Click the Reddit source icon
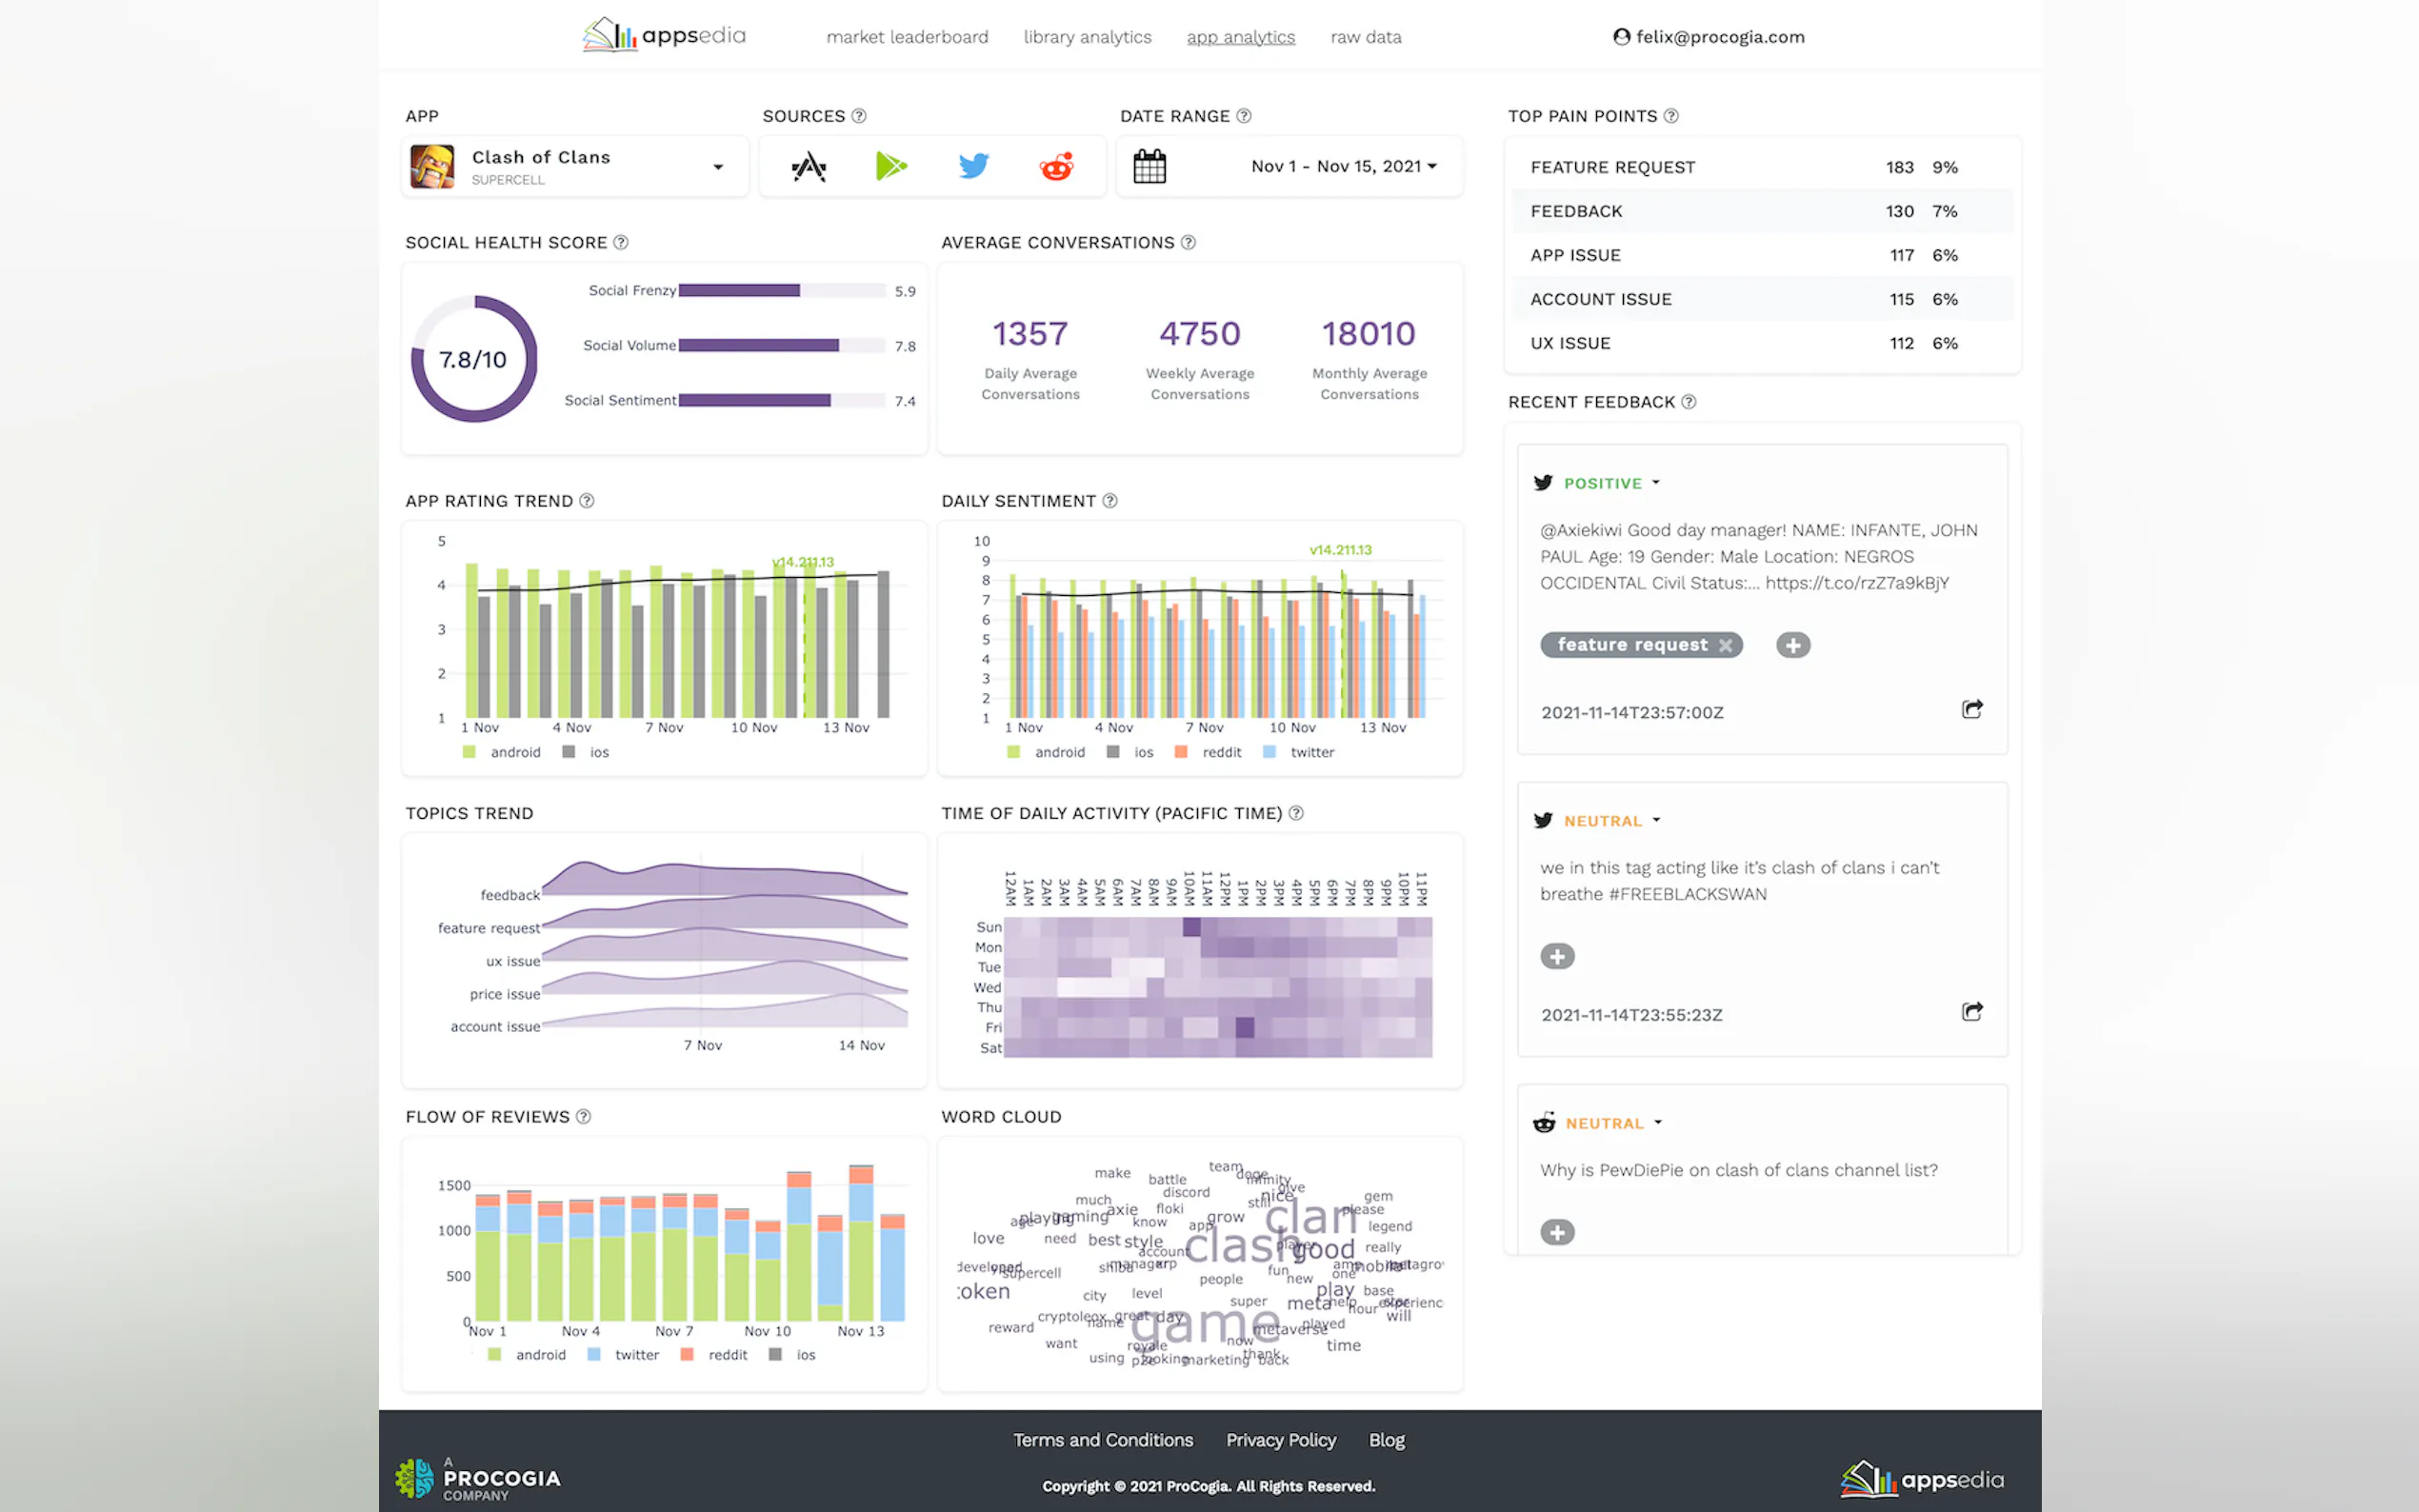This screenshot has width=2419, height=1512. (1056, 166)
